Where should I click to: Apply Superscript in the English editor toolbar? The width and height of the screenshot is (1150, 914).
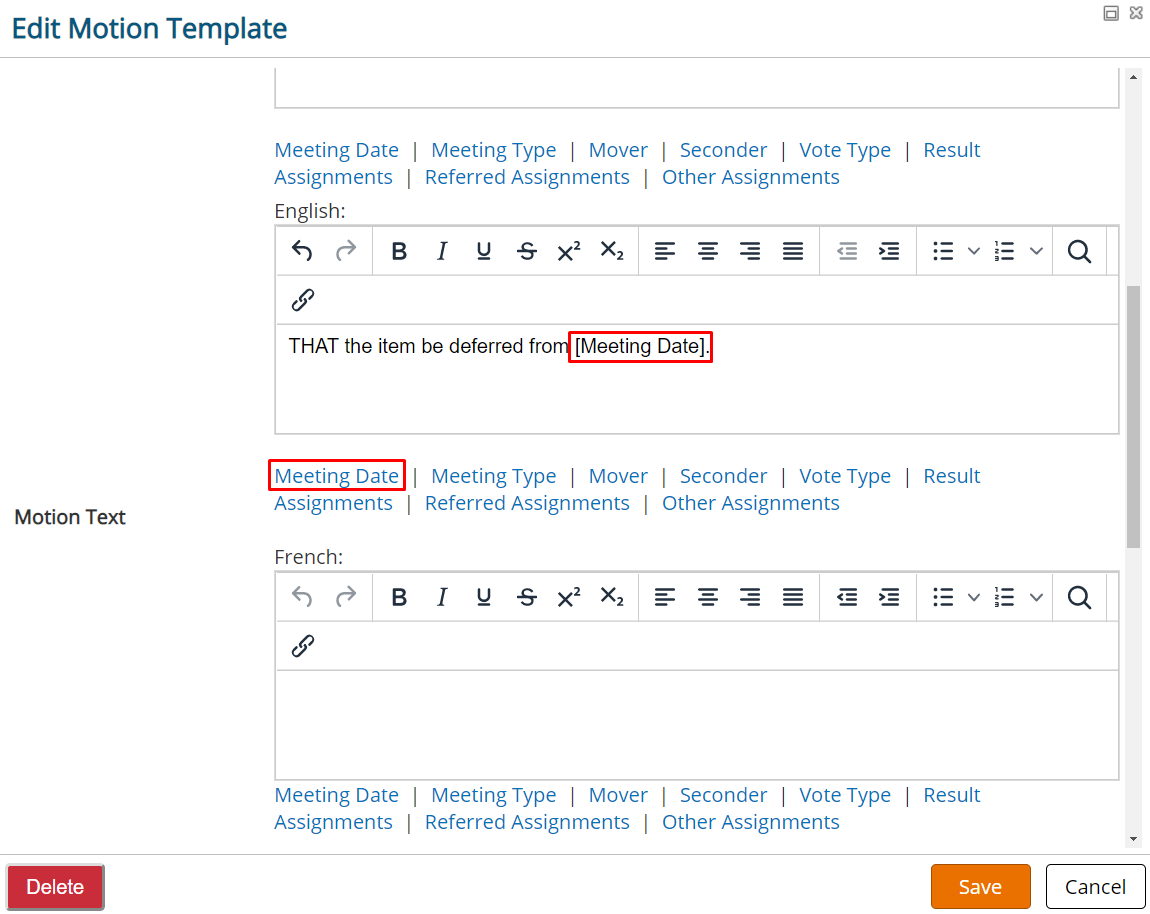coord(568,251)
